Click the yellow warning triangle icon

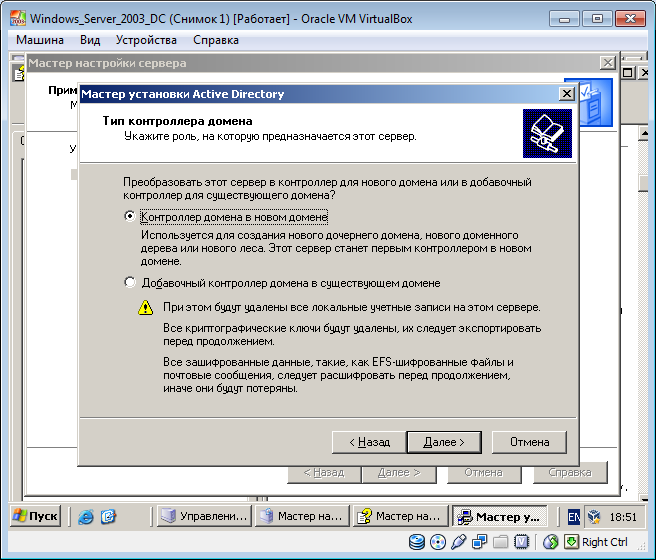tap(146, 307)
